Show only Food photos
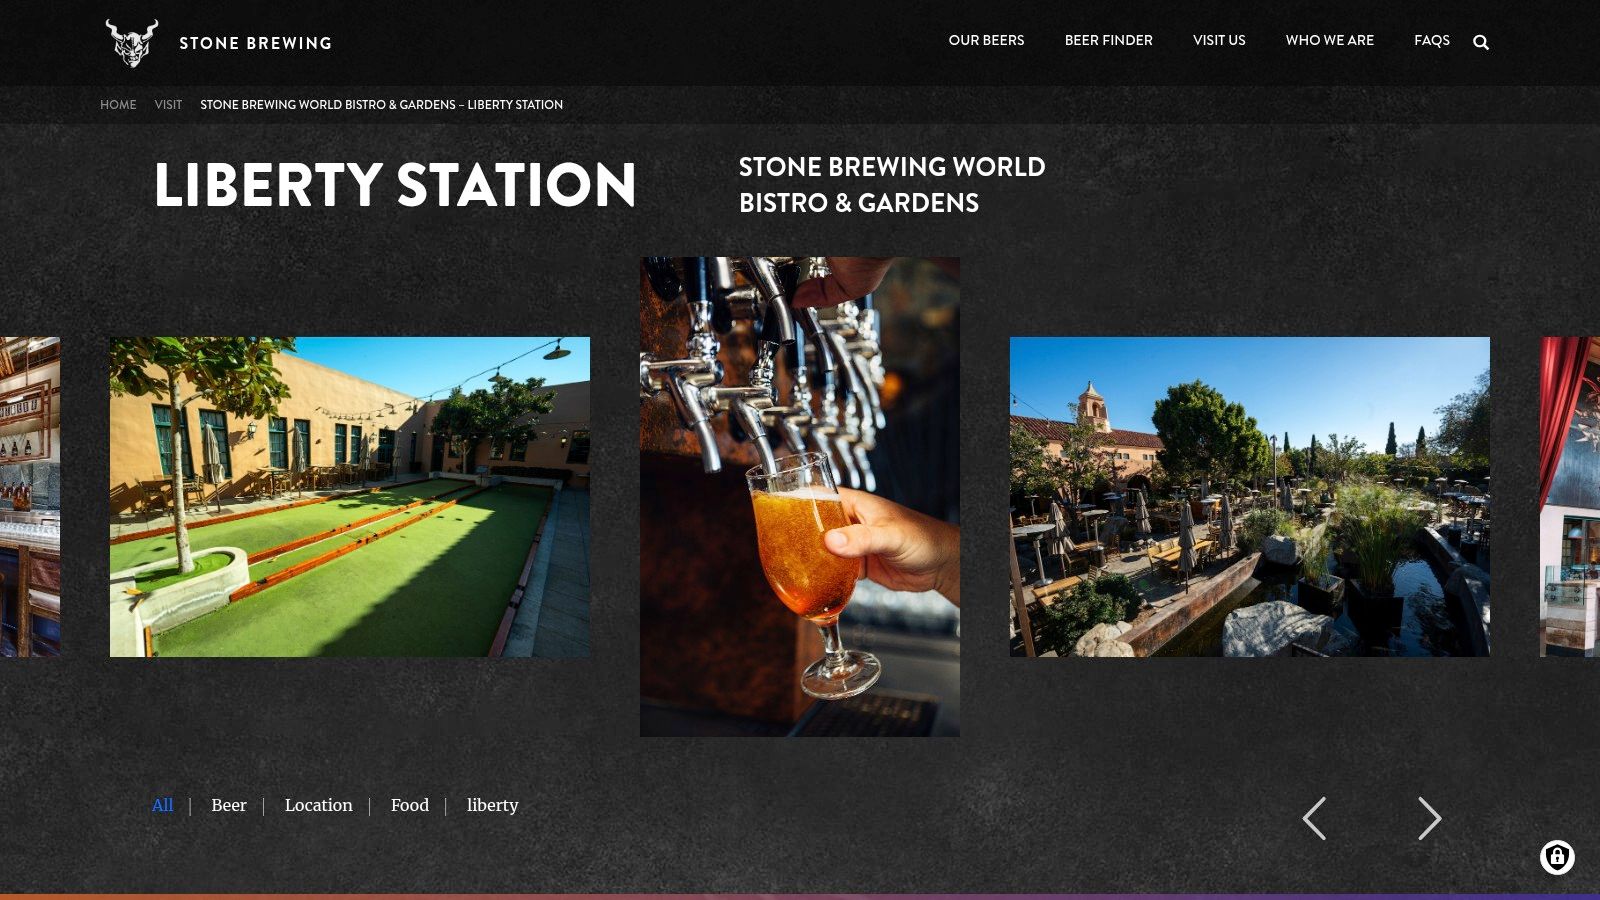The height and width of the screenshot is (900, 1600). 410,805
